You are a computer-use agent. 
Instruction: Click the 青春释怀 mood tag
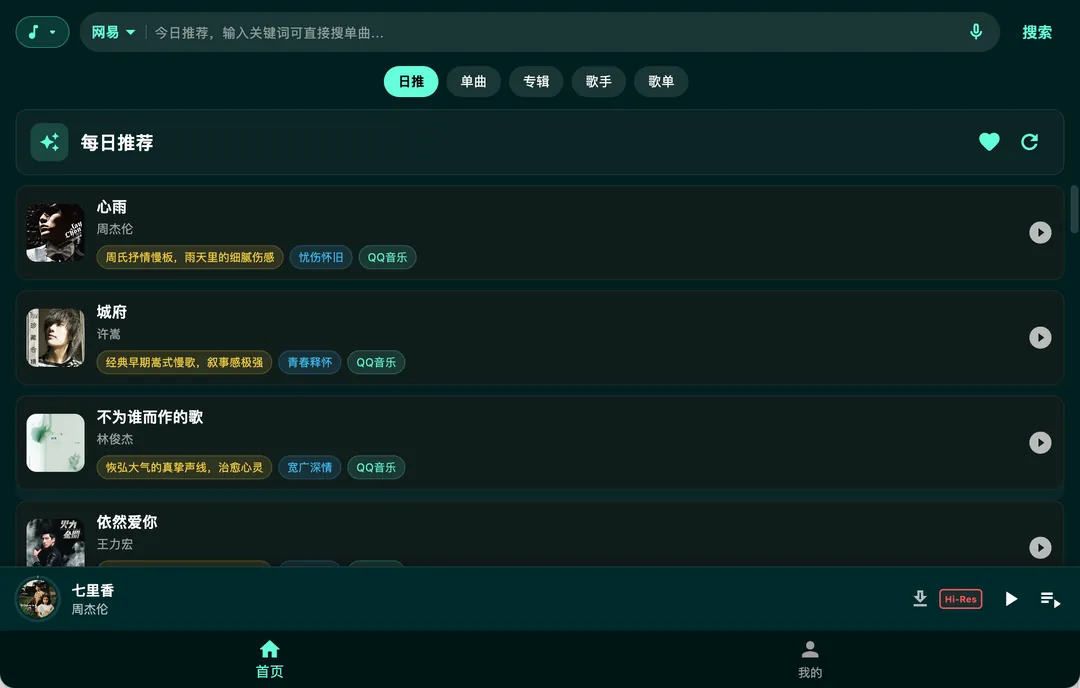(310, 362)
